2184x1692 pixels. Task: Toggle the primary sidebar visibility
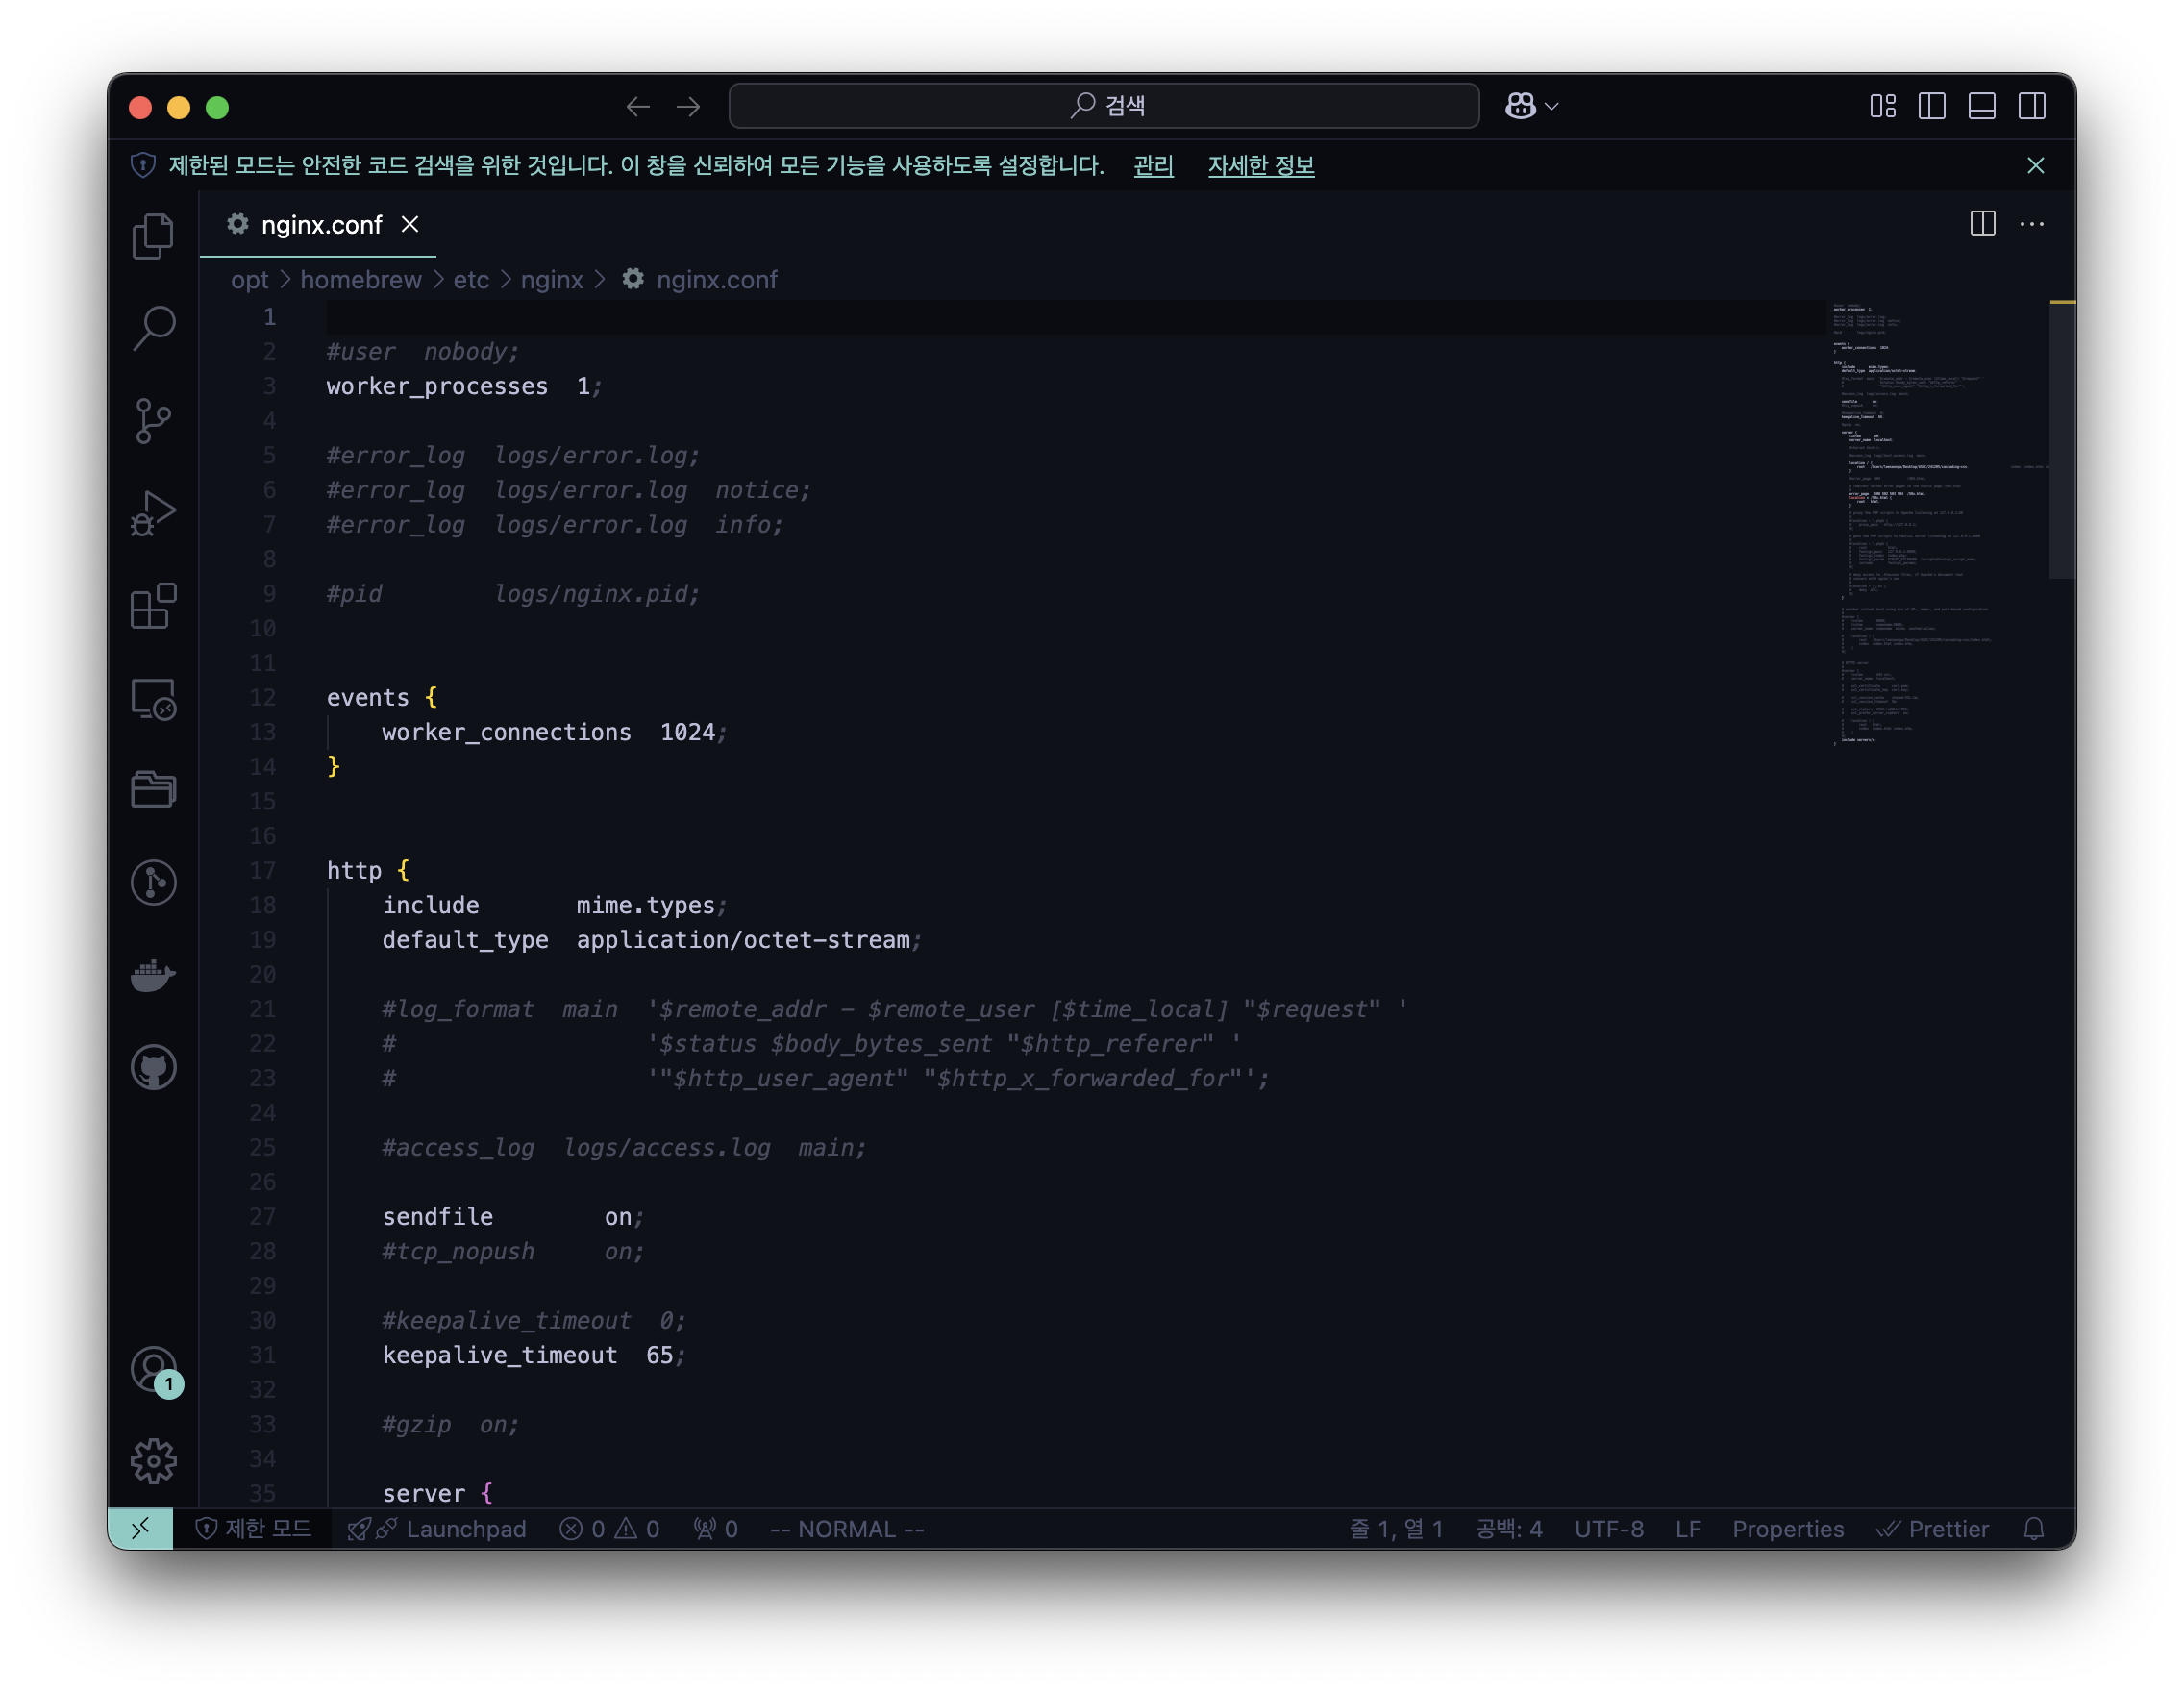point(1932,106)
